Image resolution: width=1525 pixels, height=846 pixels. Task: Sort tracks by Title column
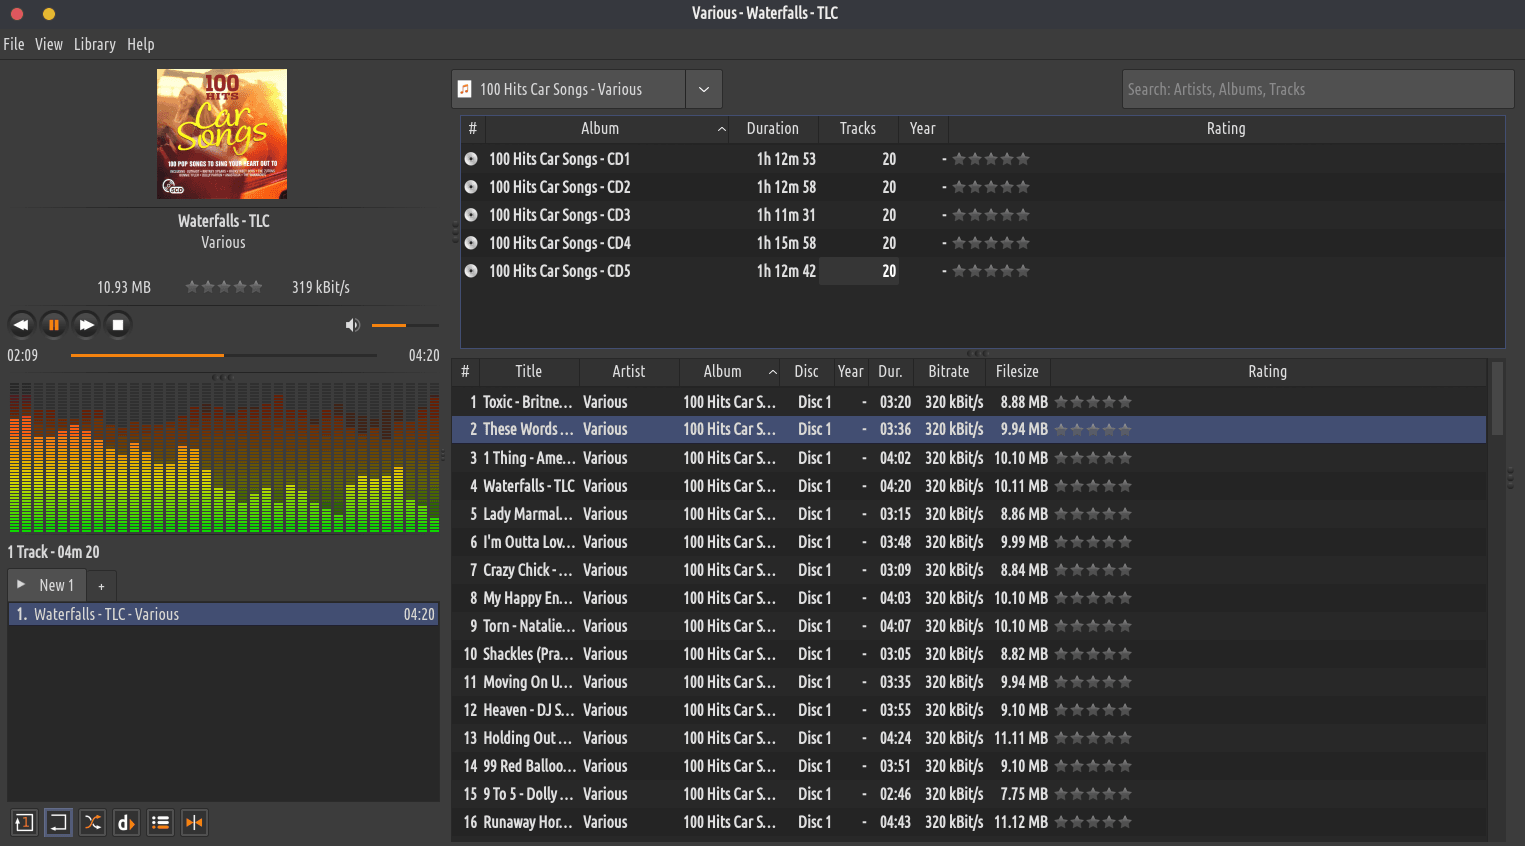pyautogui.click(x=529, y=371)
